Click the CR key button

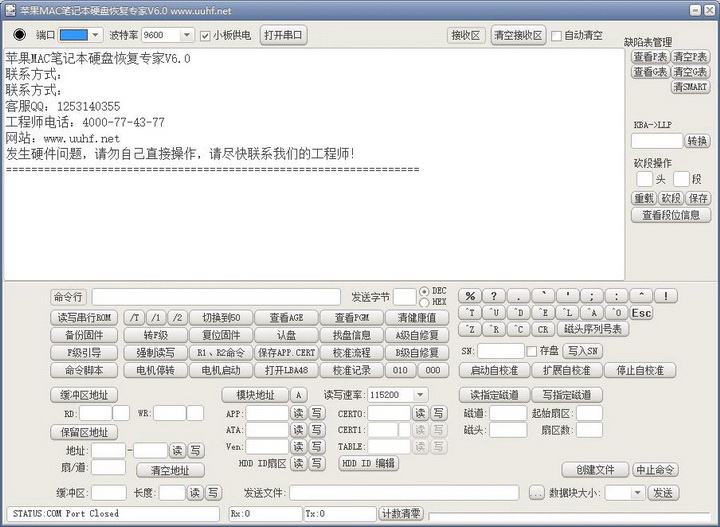(x=543, y=330)
